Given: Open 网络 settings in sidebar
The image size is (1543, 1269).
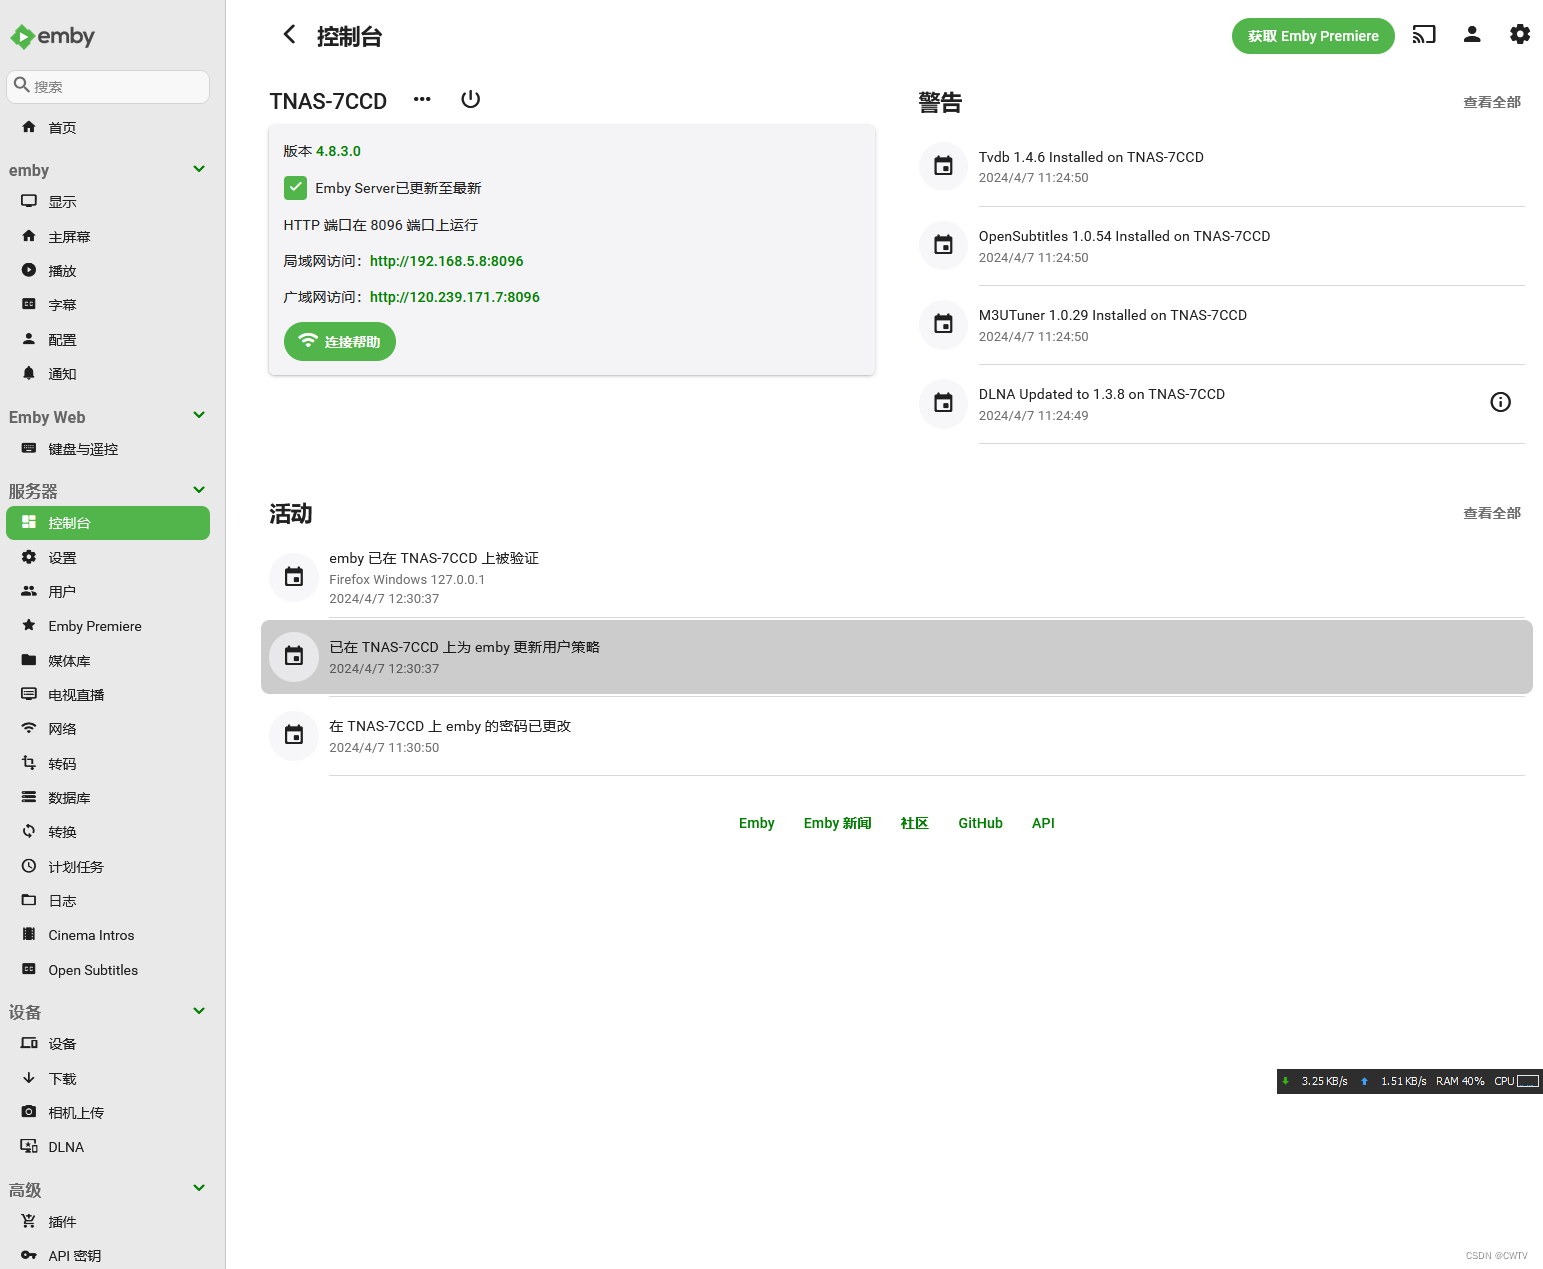Looking at the screenshot, I should (x=108, y=729).
